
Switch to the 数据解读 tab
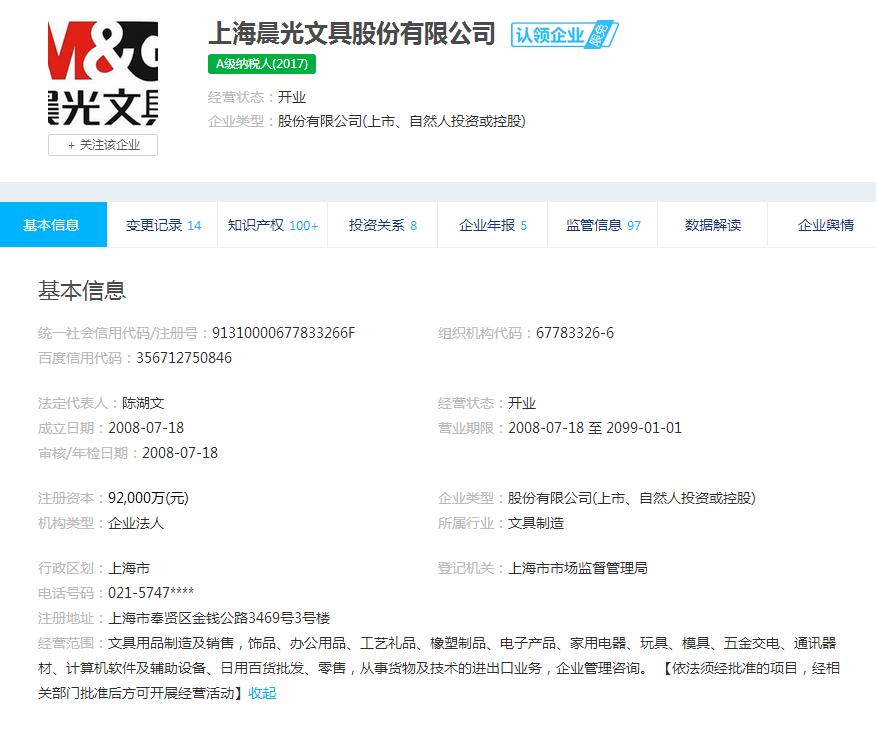pyautogui.click(x=712, y=225)
